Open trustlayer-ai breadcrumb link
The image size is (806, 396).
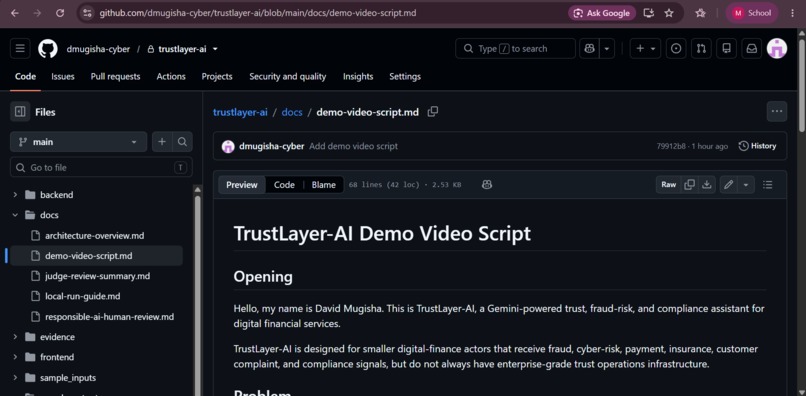tap(240, 112)
